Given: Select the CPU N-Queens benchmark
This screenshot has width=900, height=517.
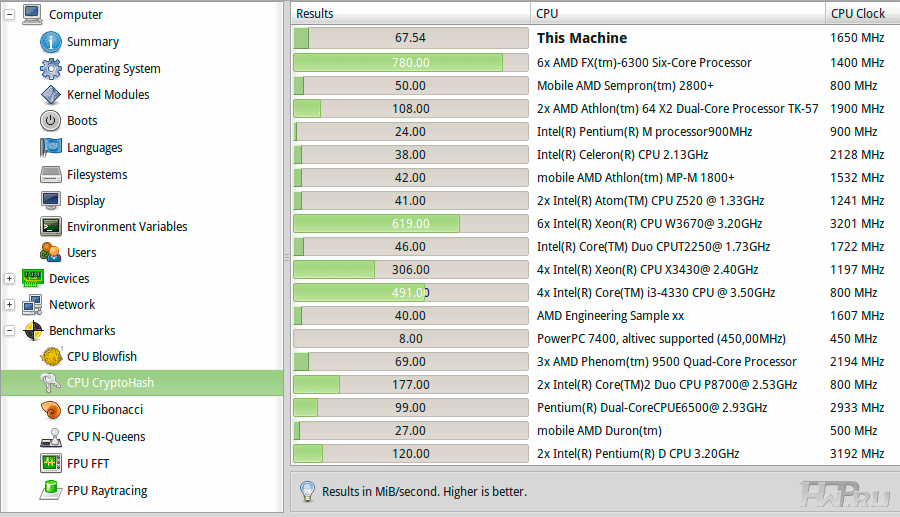Looking at the screenshot, I should [106, 437].
